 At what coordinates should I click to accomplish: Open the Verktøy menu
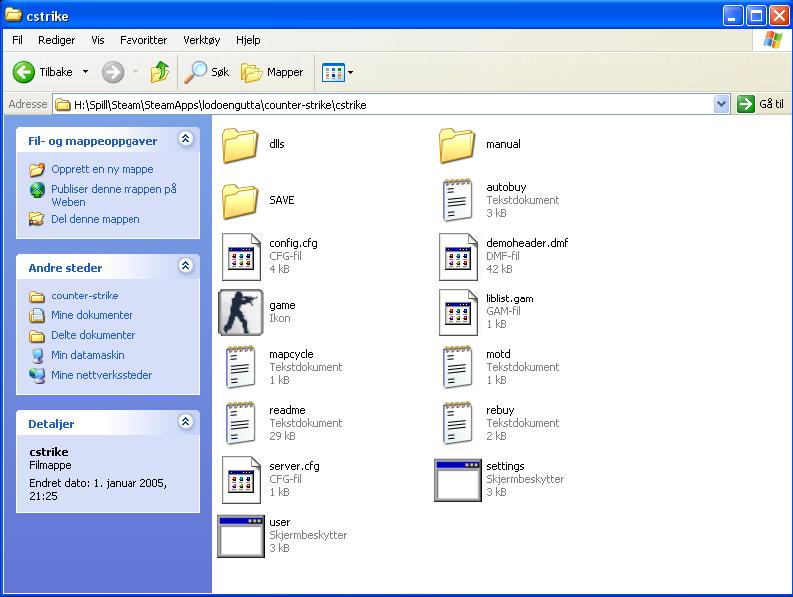[x=201, y=40]
